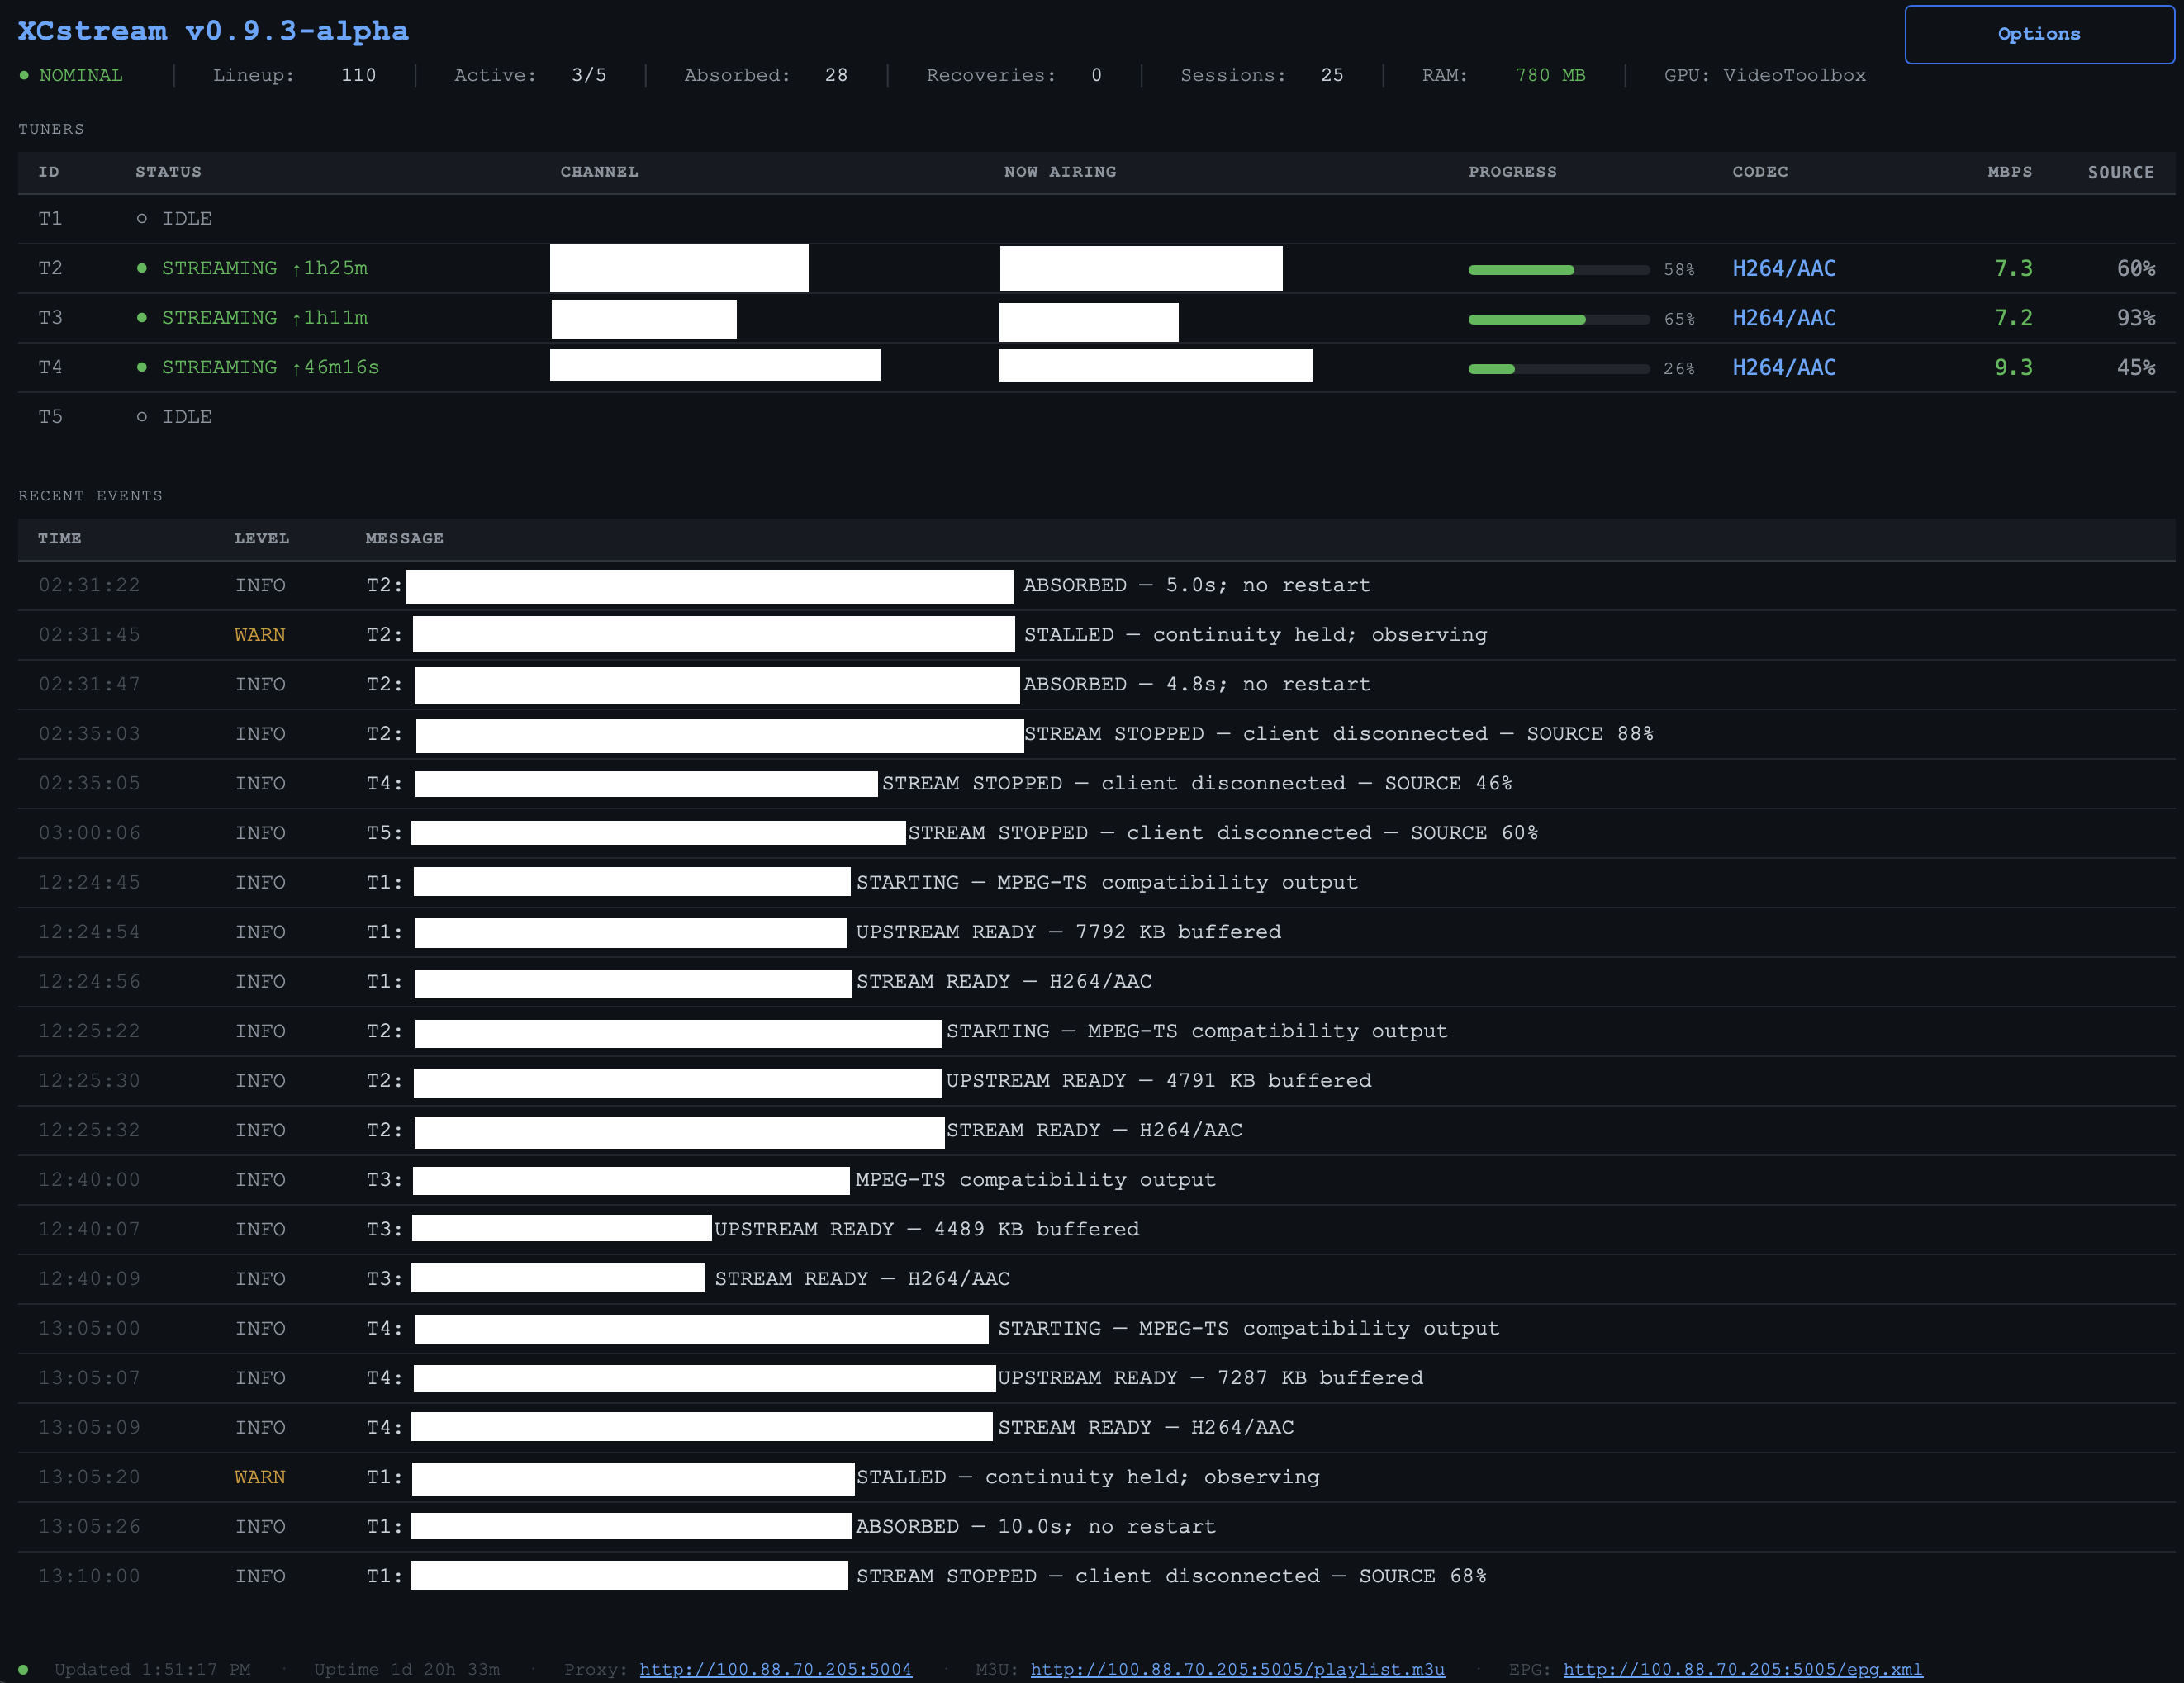Click the T3 progress bar at 65%
Screen dimensions: 2184x1683
coord(1559,320)
